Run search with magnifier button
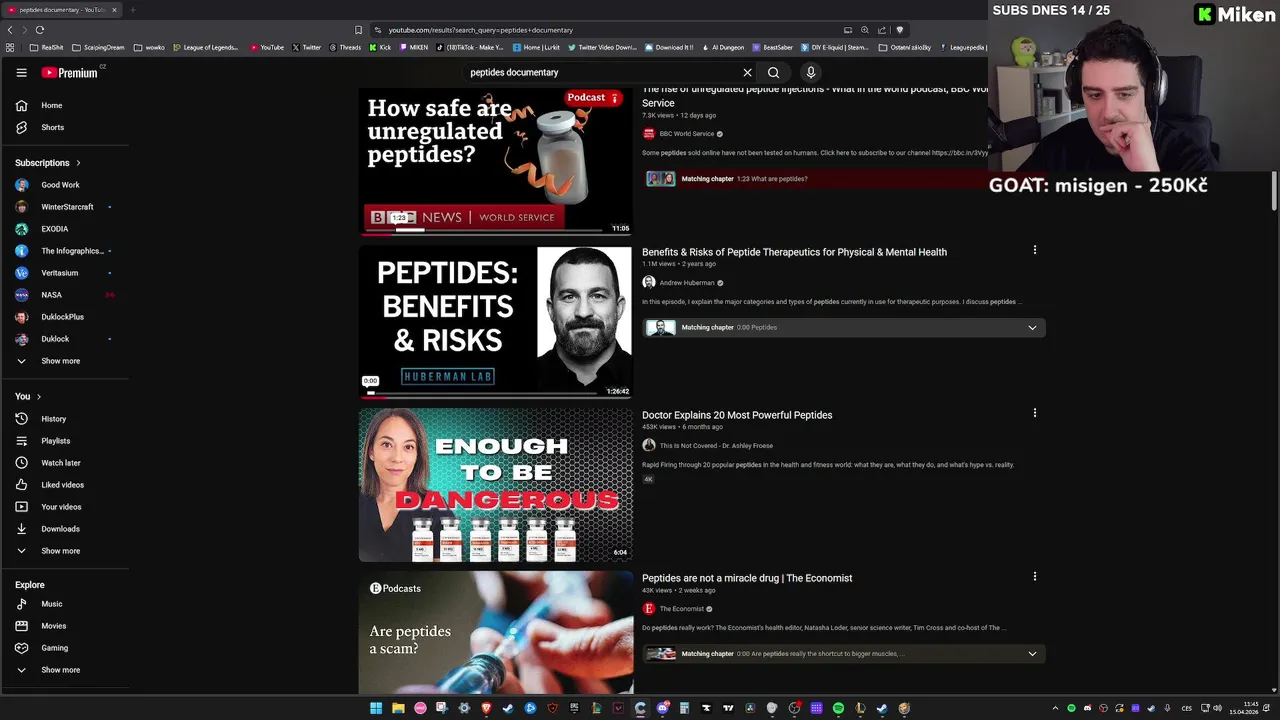 click(x=773, y=72)
